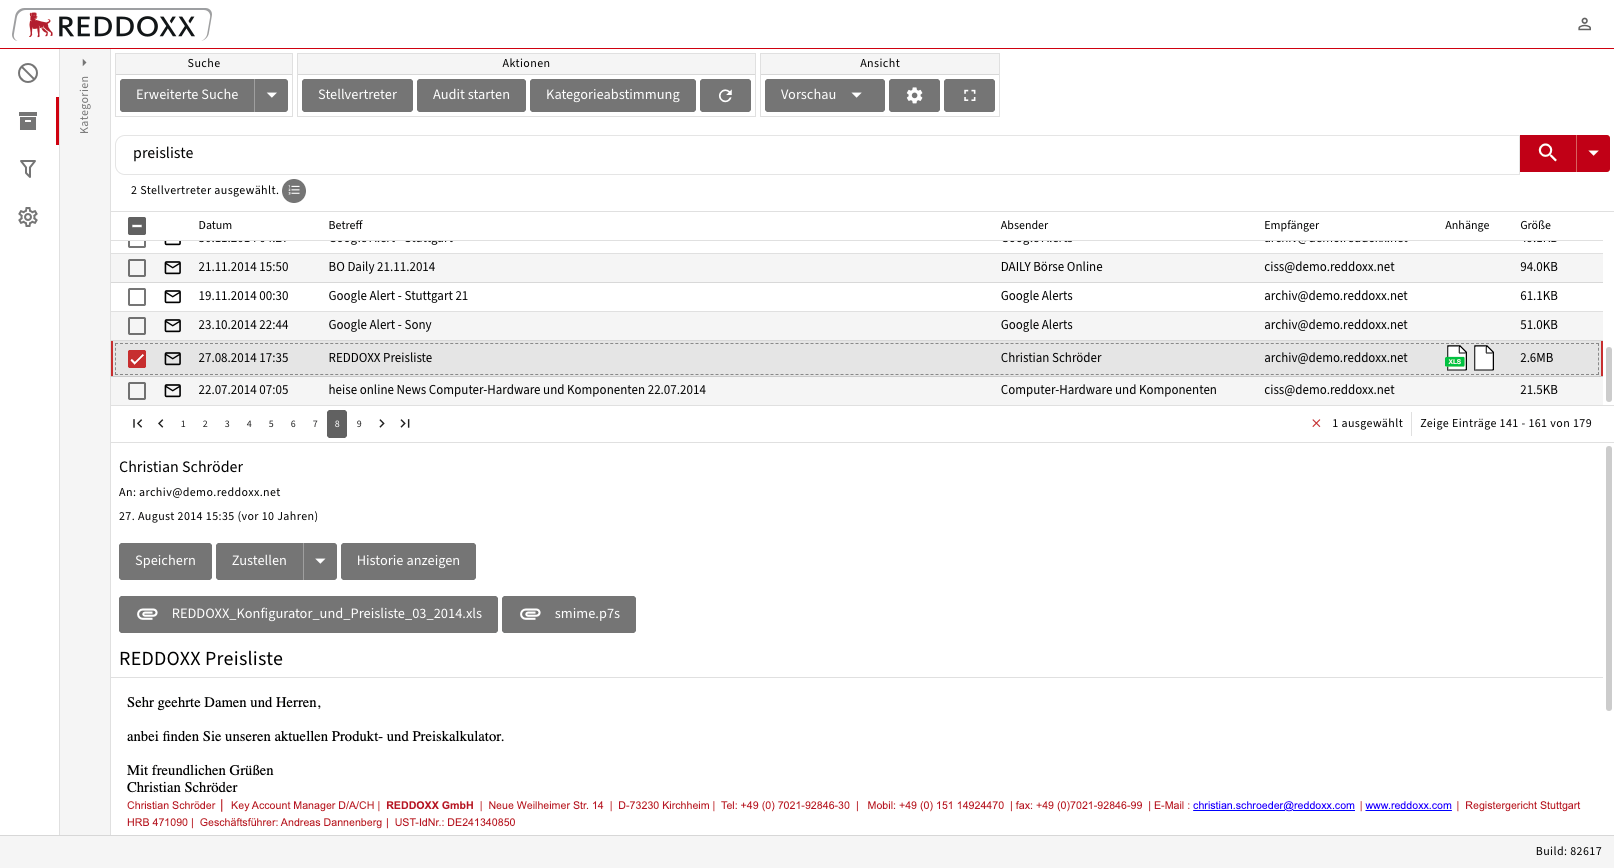Viewport: 1614px width, 868px height.
Task: Save the email with Speichern
Action: pyautogui.click(x=165, y=561)
